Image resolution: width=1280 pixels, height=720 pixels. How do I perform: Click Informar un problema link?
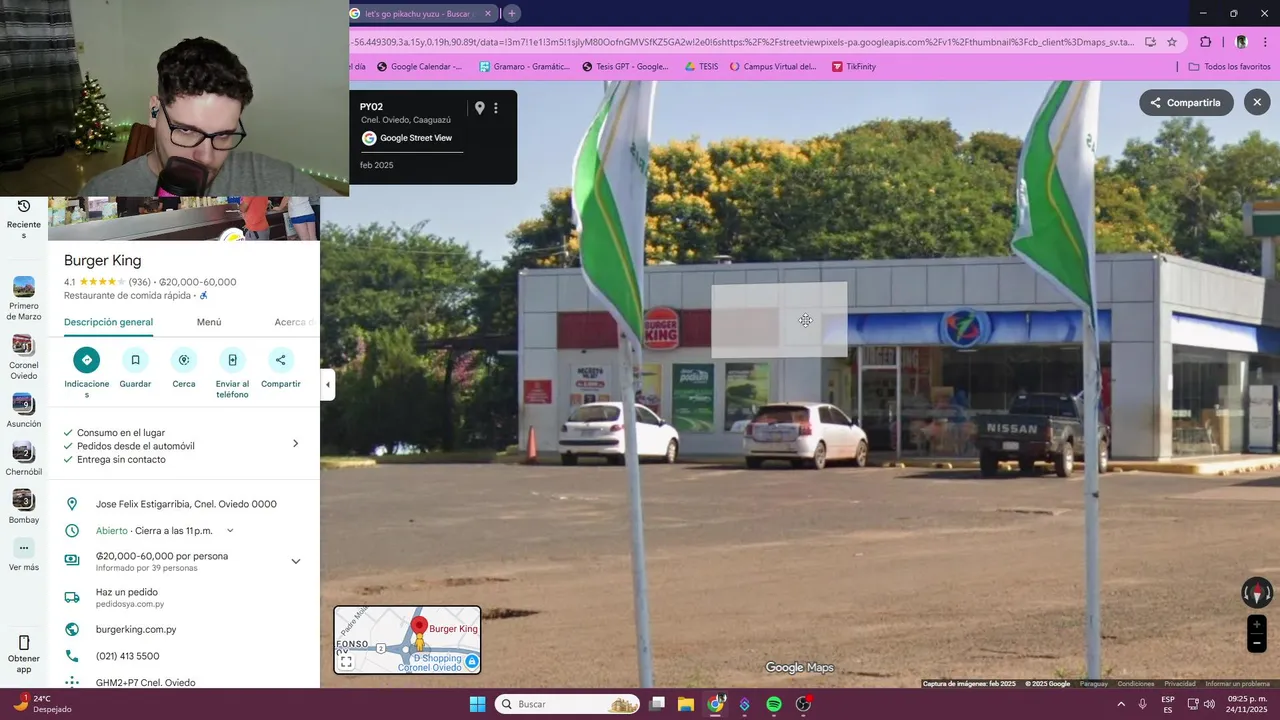1237,684
